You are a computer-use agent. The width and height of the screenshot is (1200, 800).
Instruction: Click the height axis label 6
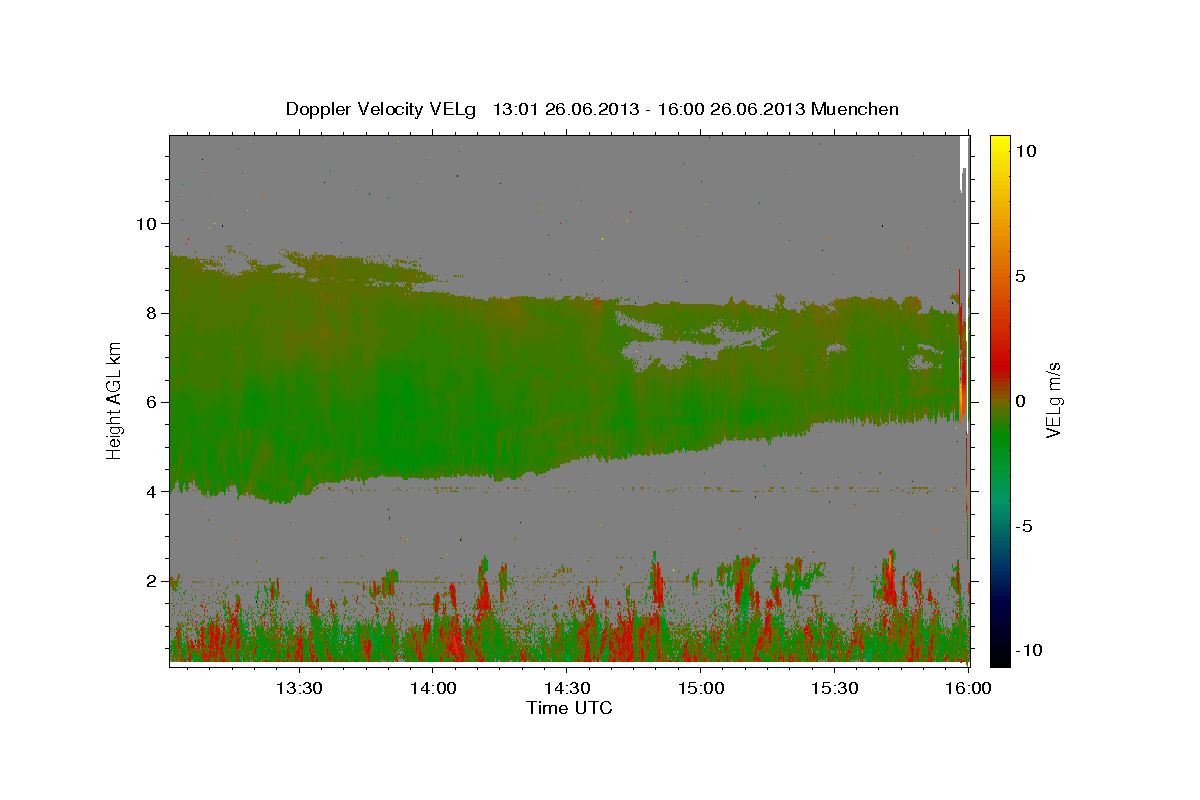pos(153,402)
